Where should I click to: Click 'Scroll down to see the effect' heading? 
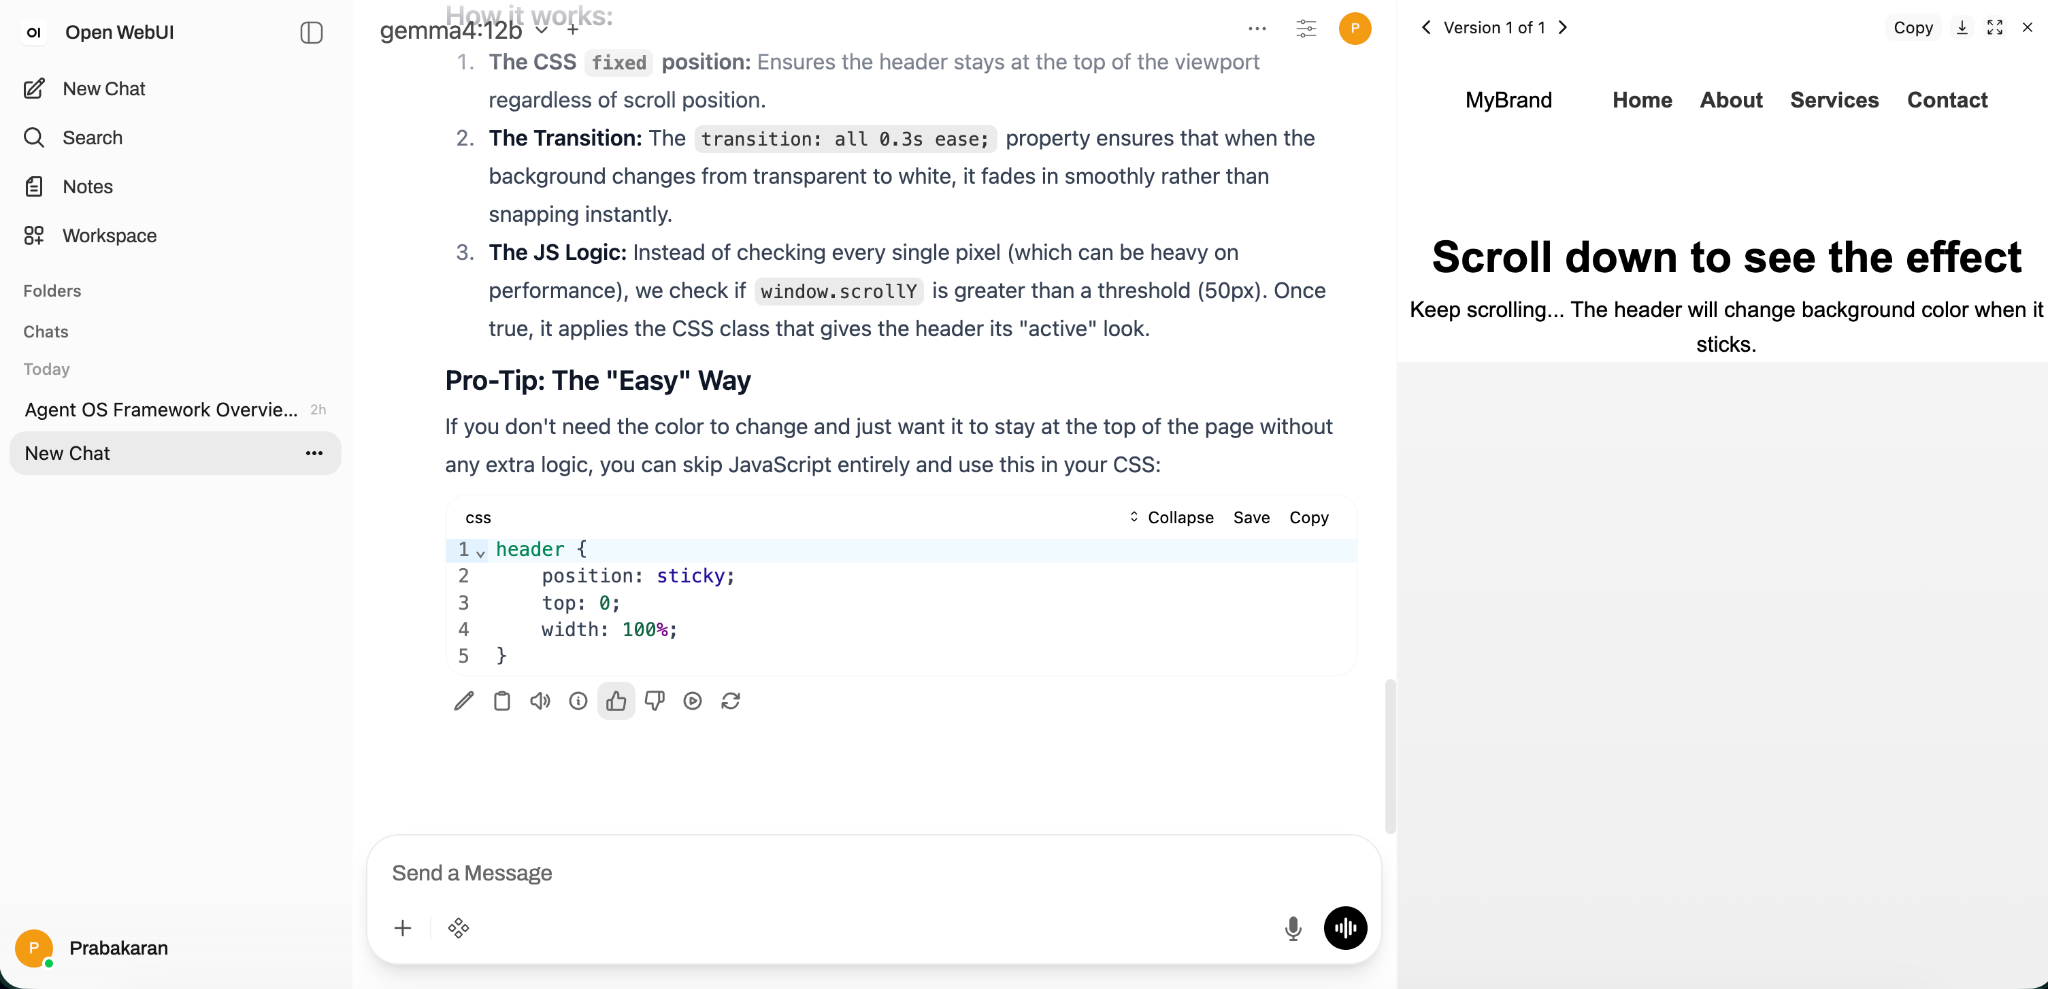tap(1726, 257)
